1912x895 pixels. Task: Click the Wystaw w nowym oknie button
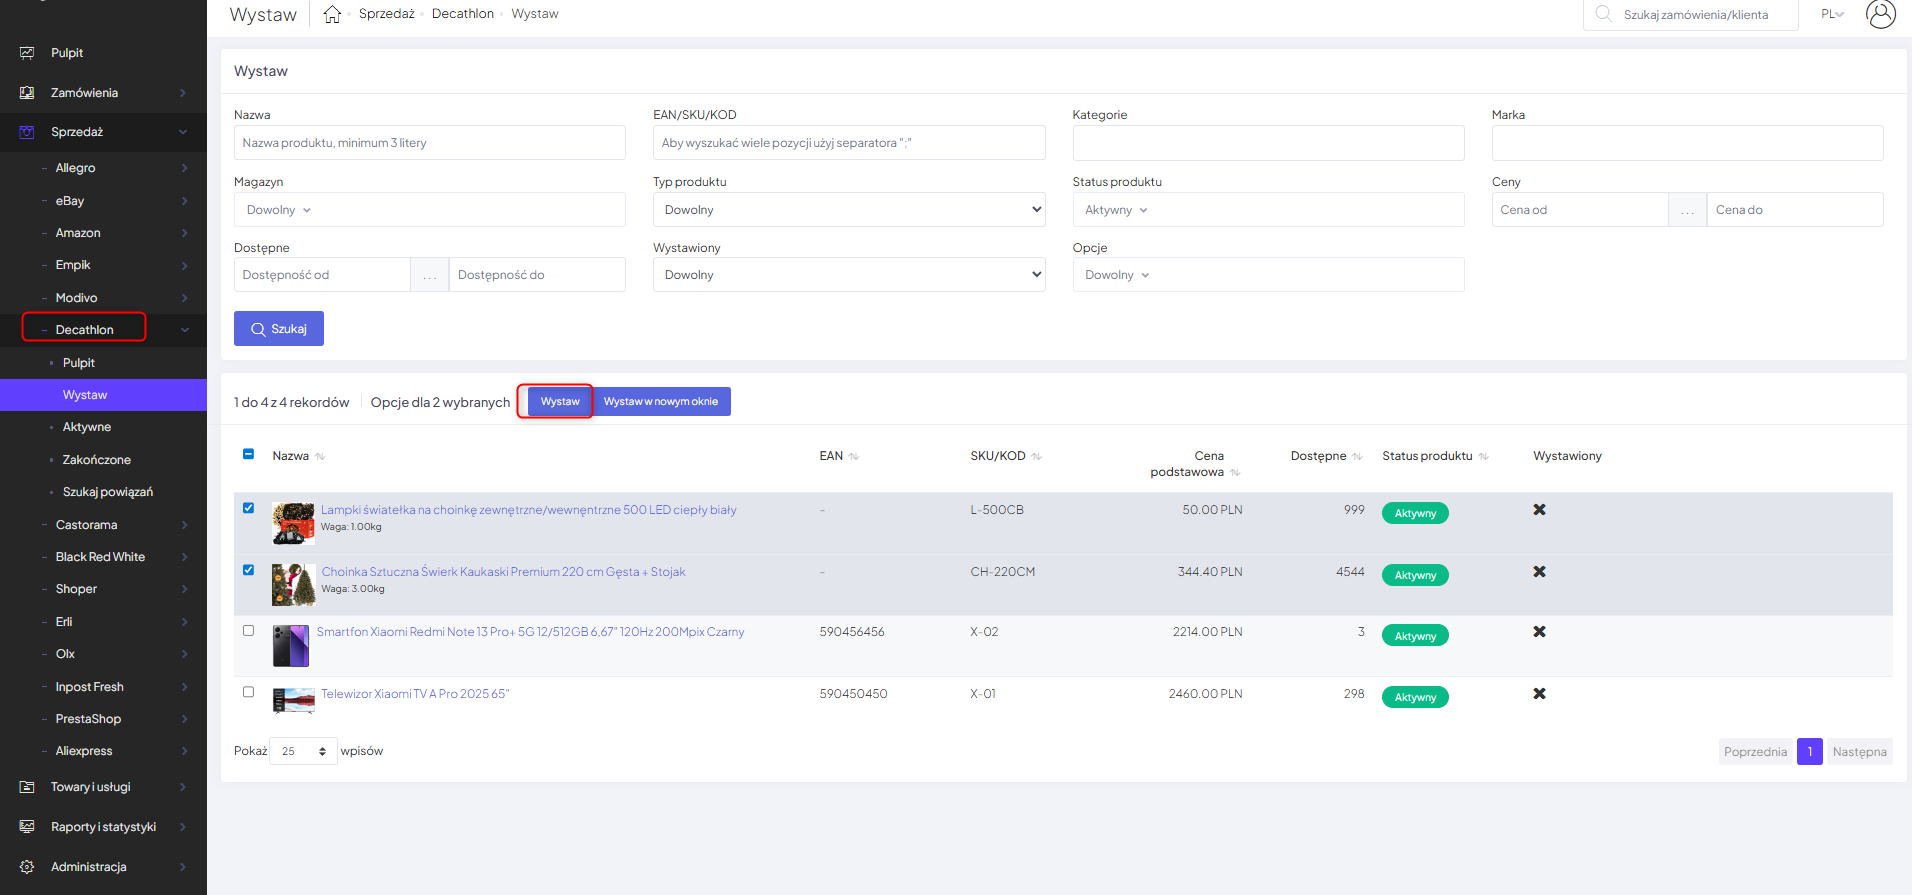661,402
